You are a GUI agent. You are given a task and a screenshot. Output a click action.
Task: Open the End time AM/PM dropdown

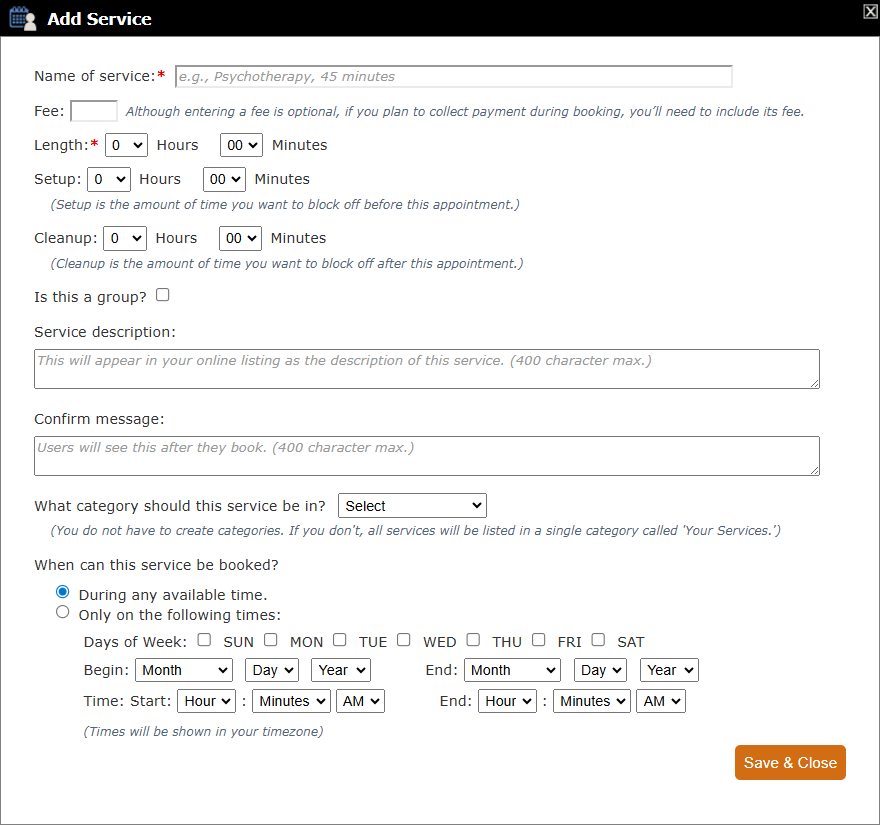coord(662,701)
